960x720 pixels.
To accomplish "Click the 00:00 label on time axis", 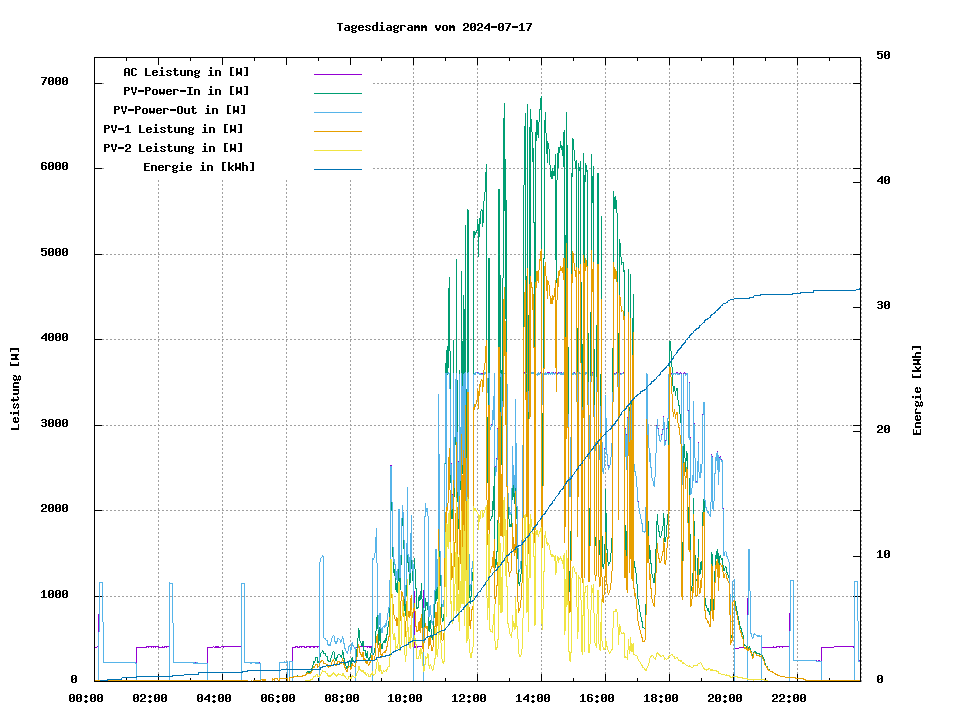I will click(x=86, y=698).
